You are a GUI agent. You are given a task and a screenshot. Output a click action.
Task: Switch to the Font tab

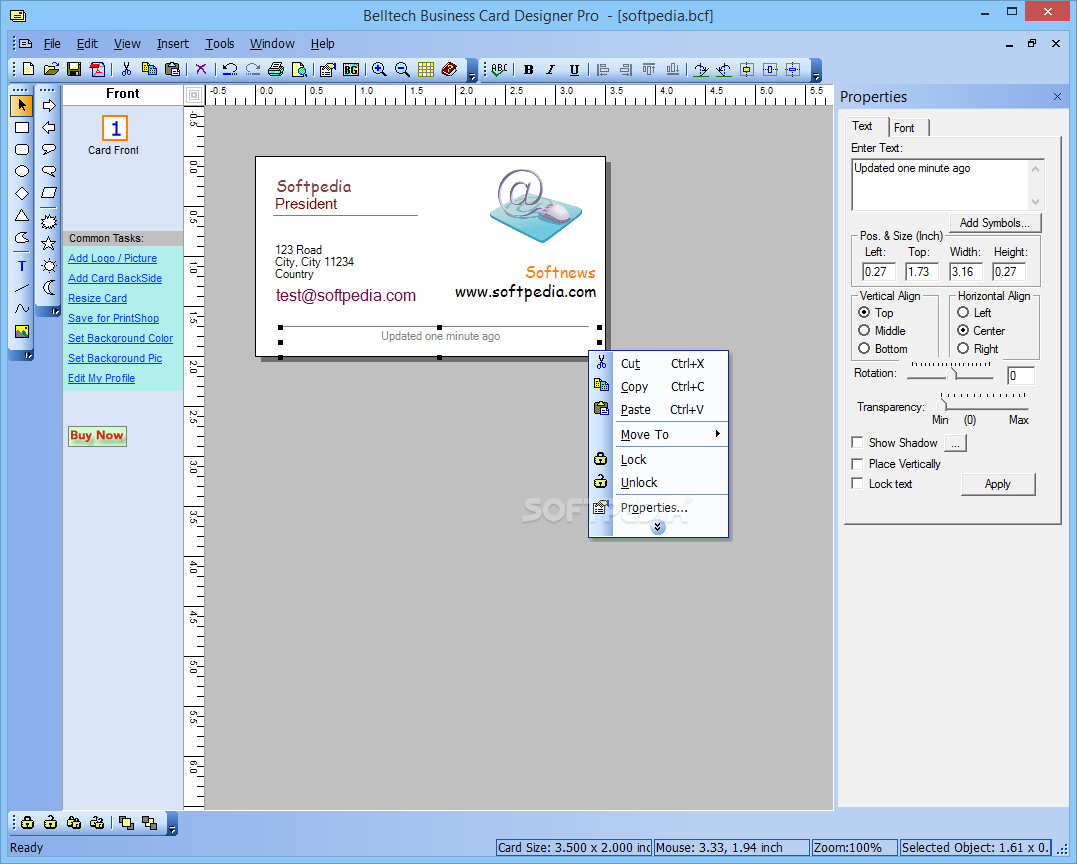[x=907, y=128]
